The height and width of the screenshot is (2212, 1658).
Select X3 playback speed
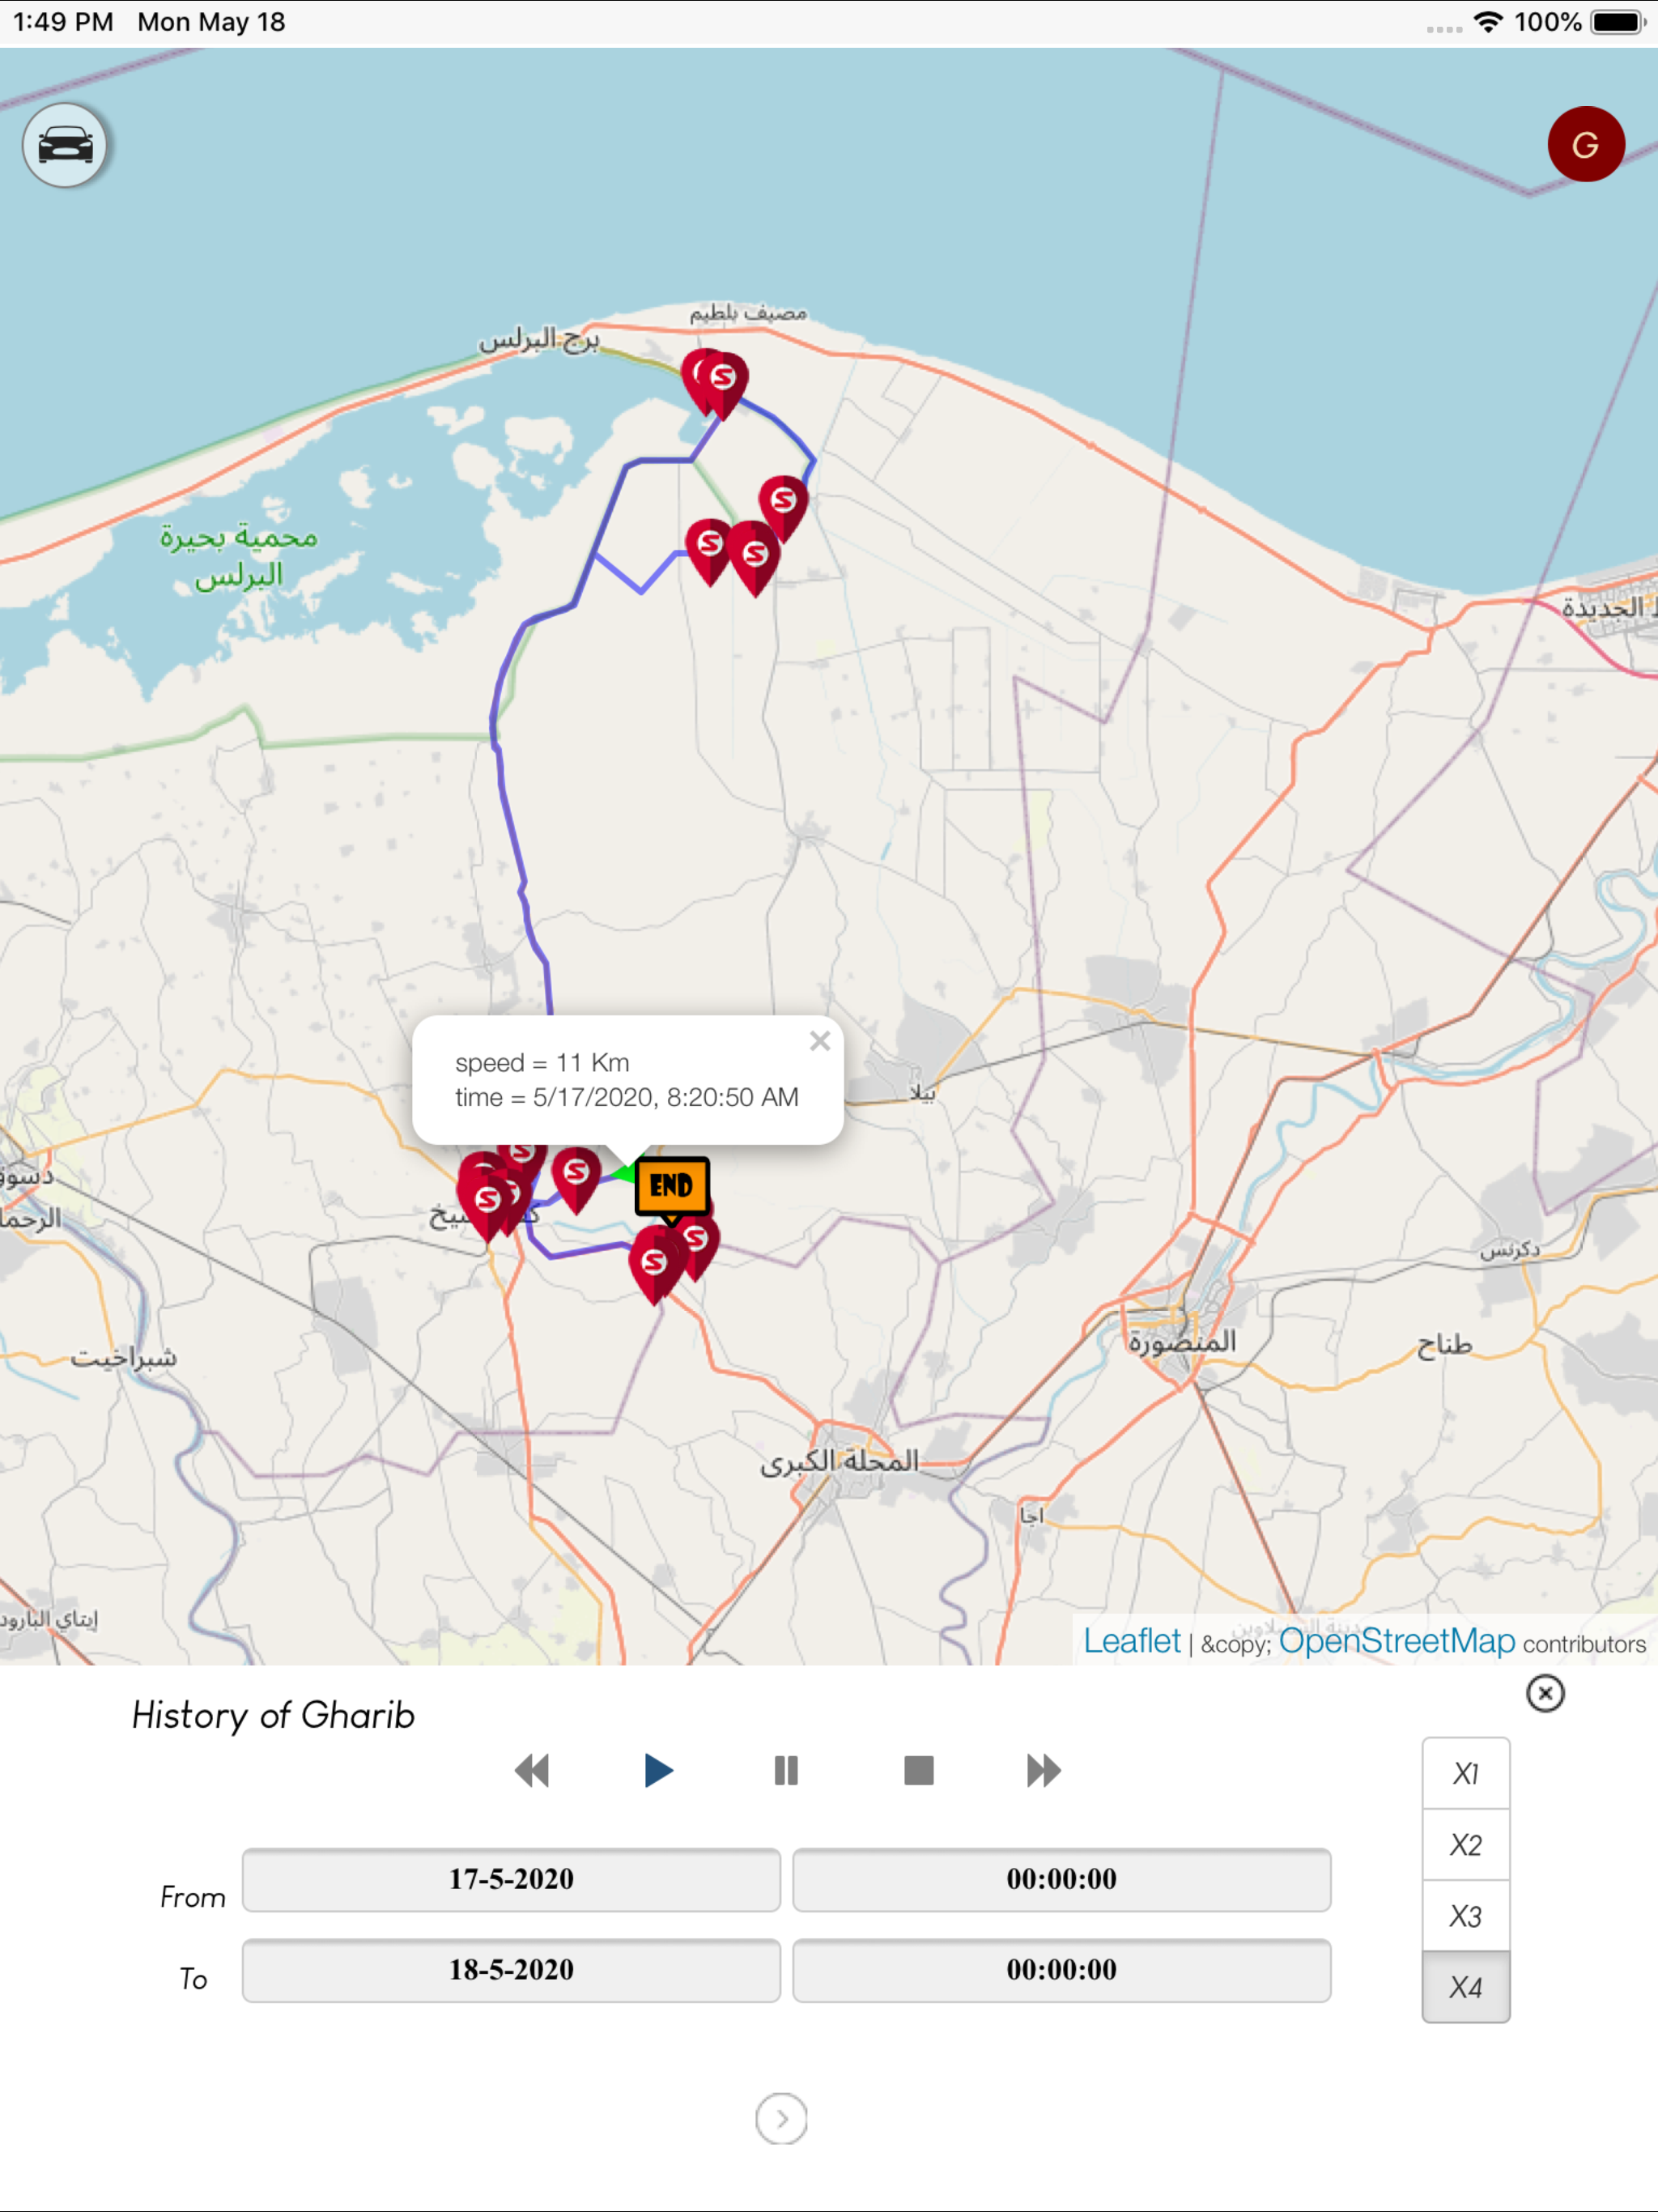pos(1465,1915)
